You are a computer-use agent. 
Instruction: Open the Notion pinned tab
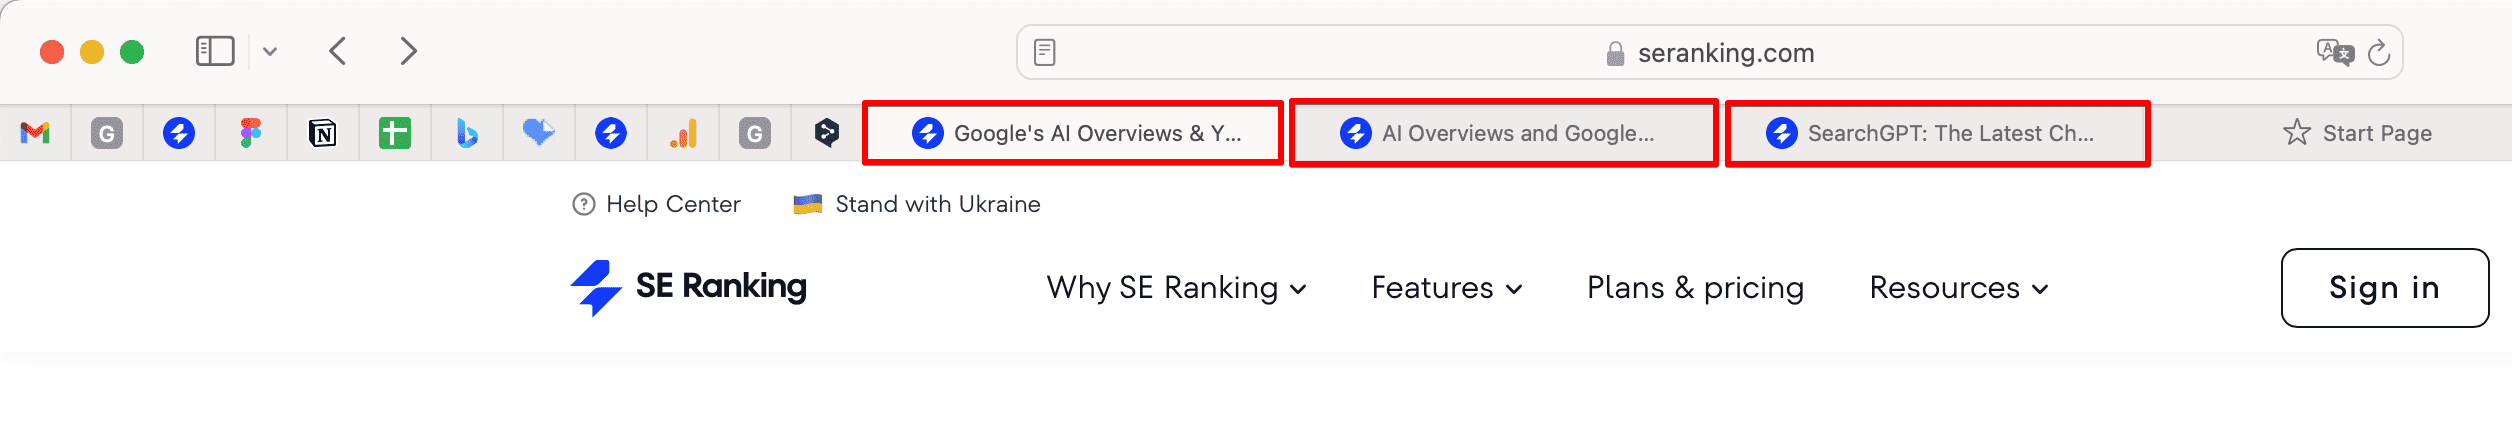click(x=323, y=133)
